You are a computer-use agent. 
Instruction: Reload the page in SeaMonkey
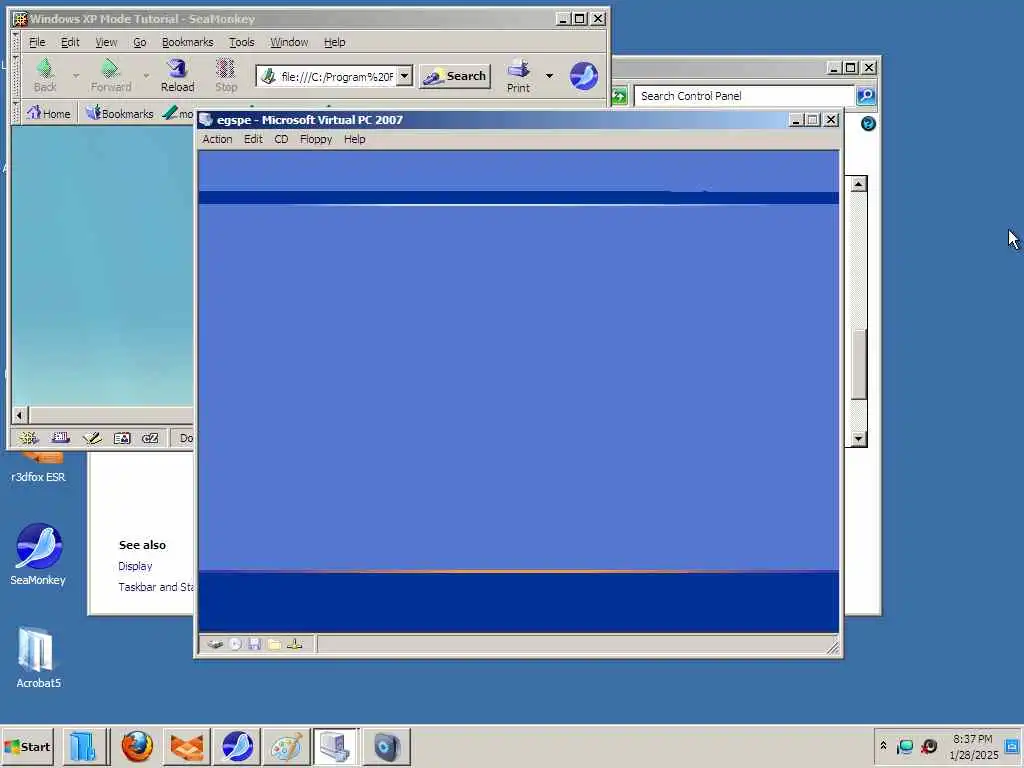(177, 76)
